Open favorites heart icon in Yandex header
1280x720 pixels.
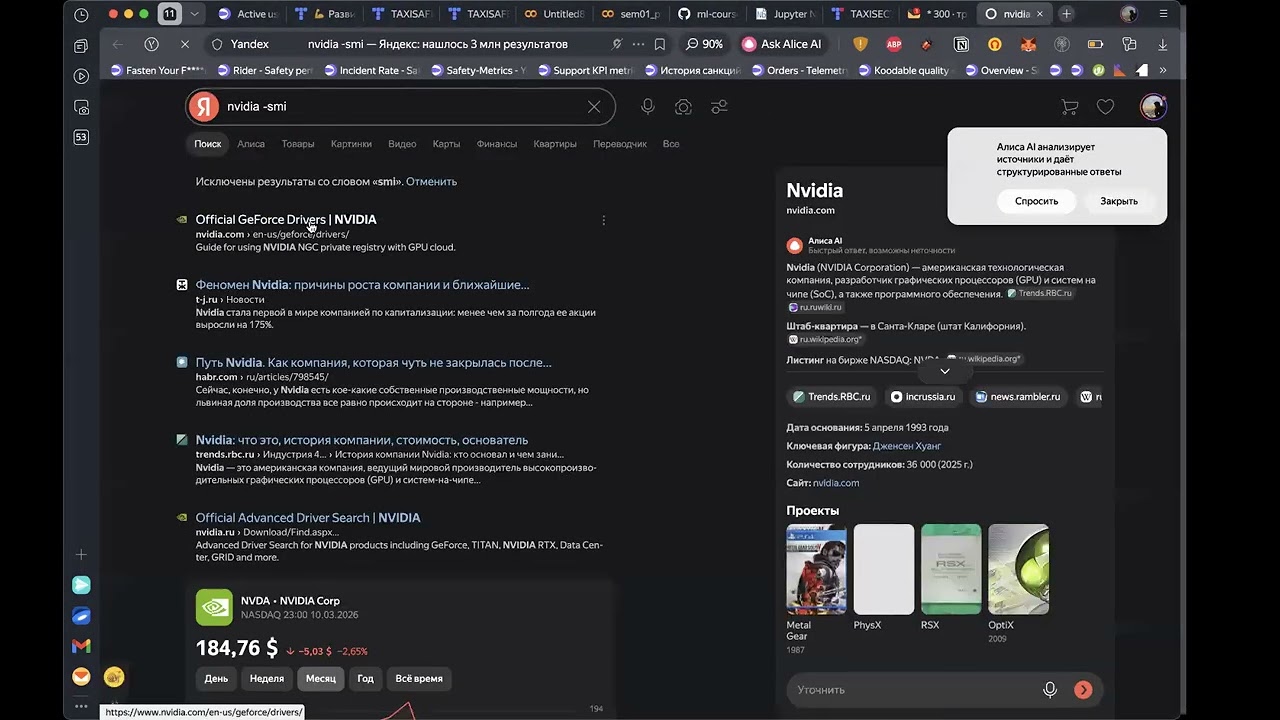point(1105,107)
